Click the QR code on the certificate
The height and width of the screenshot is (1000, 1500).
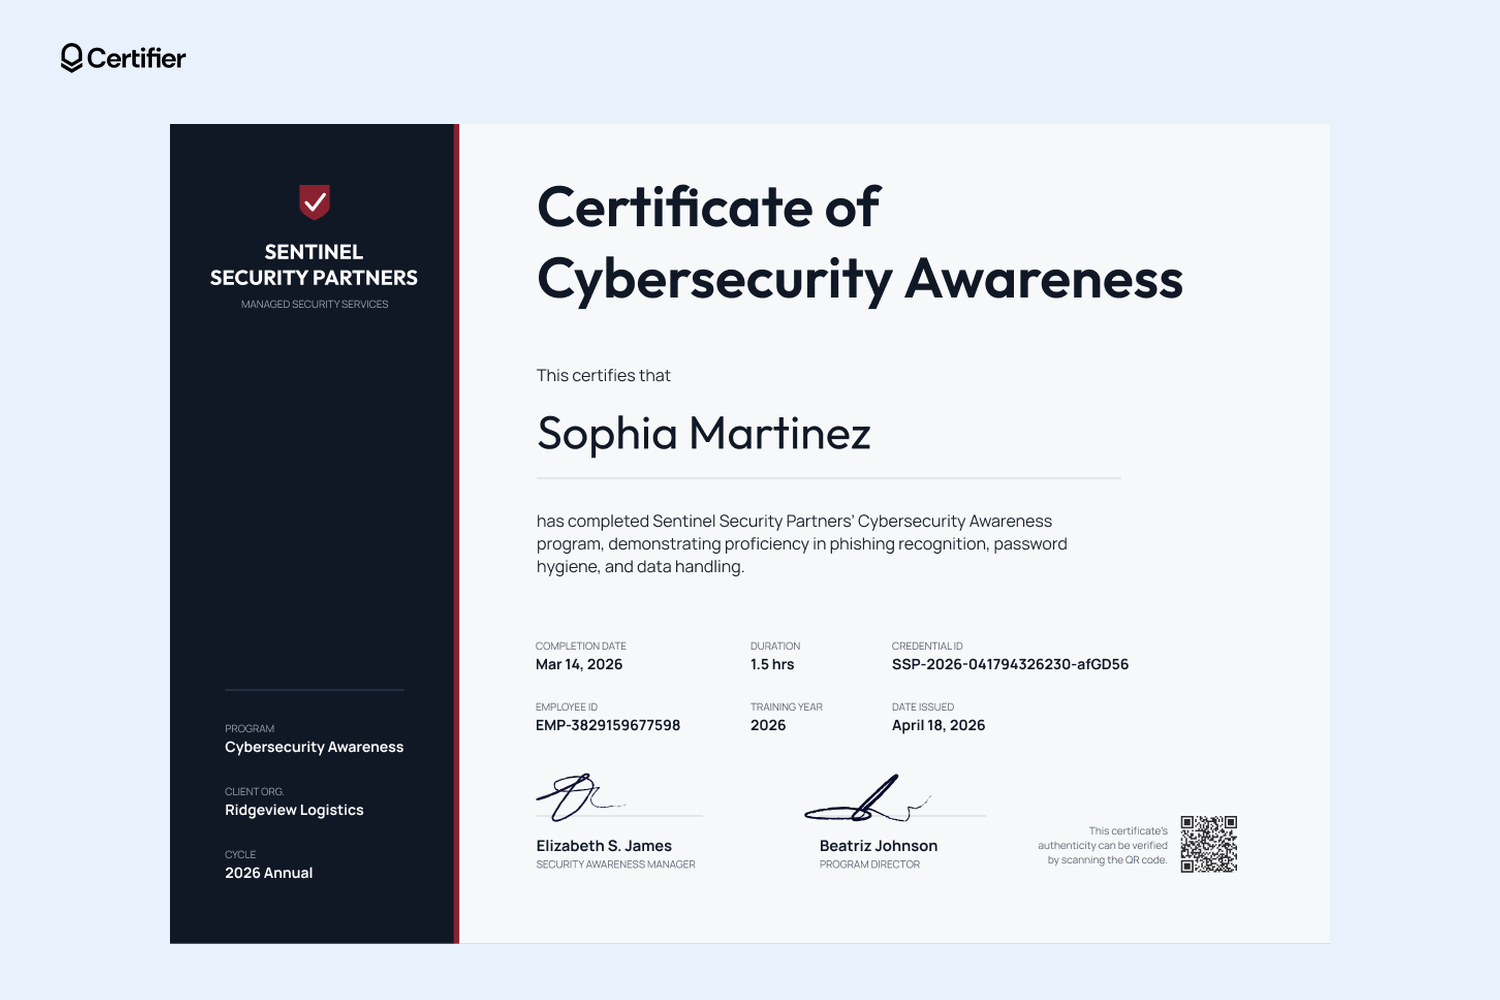coord(1209,844)
